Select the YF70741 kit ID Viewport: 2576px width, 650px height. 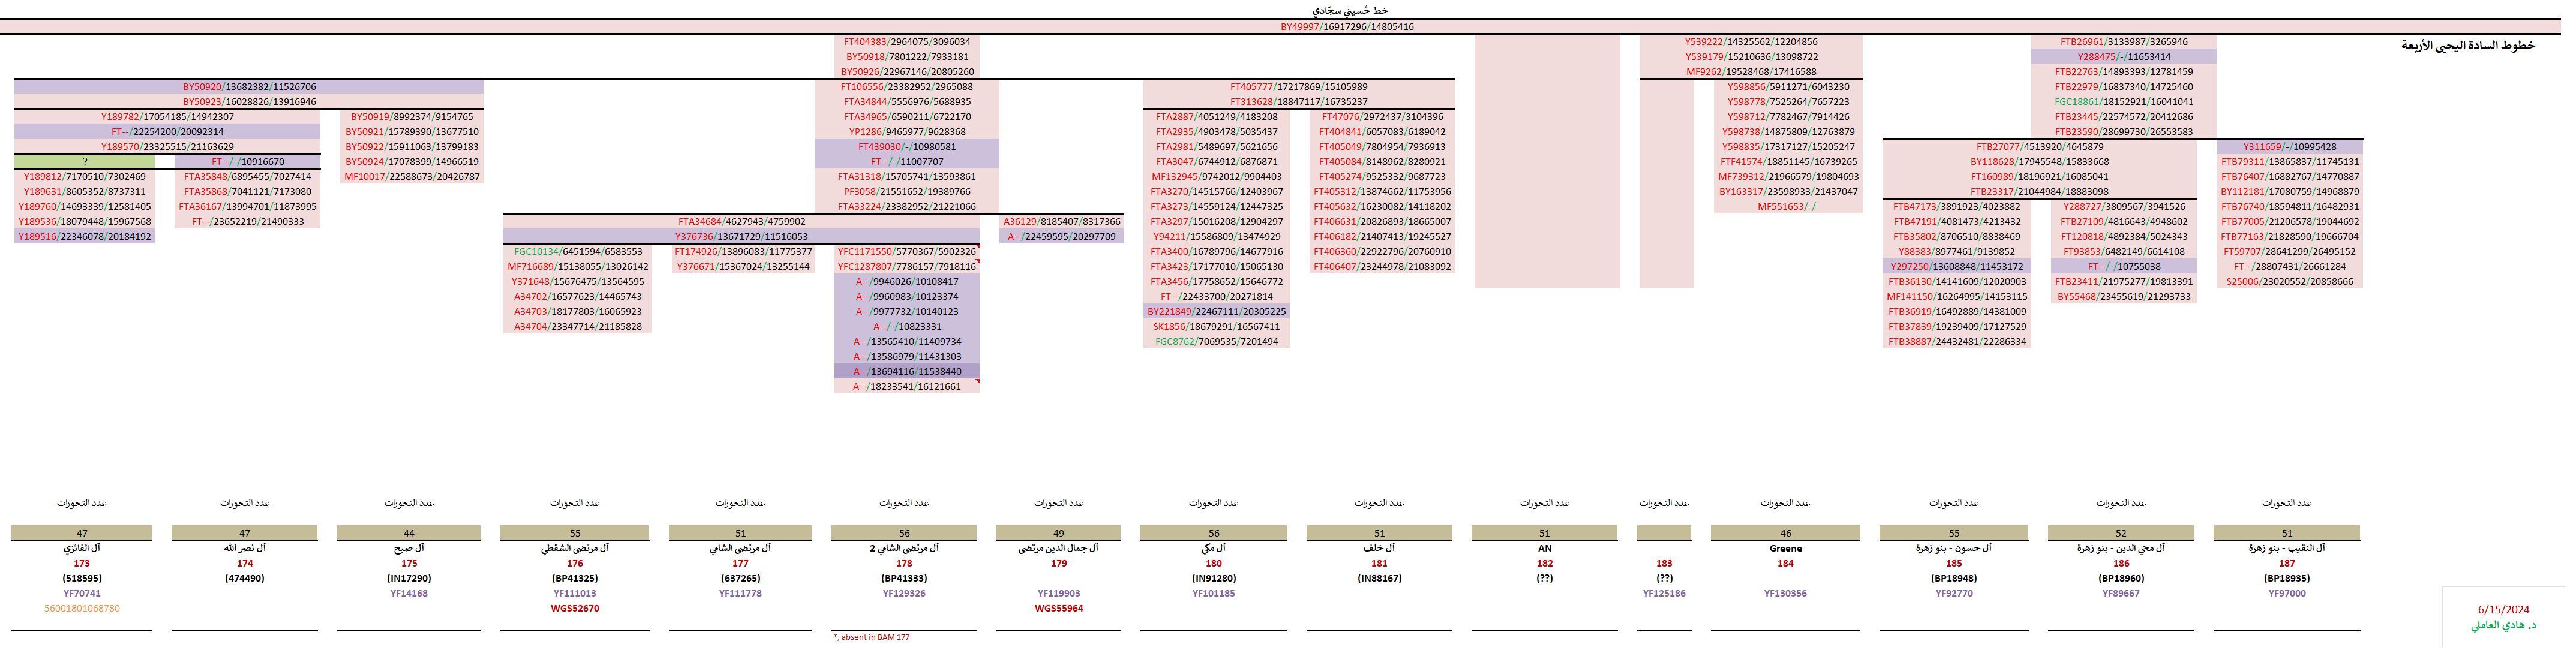pyautogui.click(x=82, y=594)
